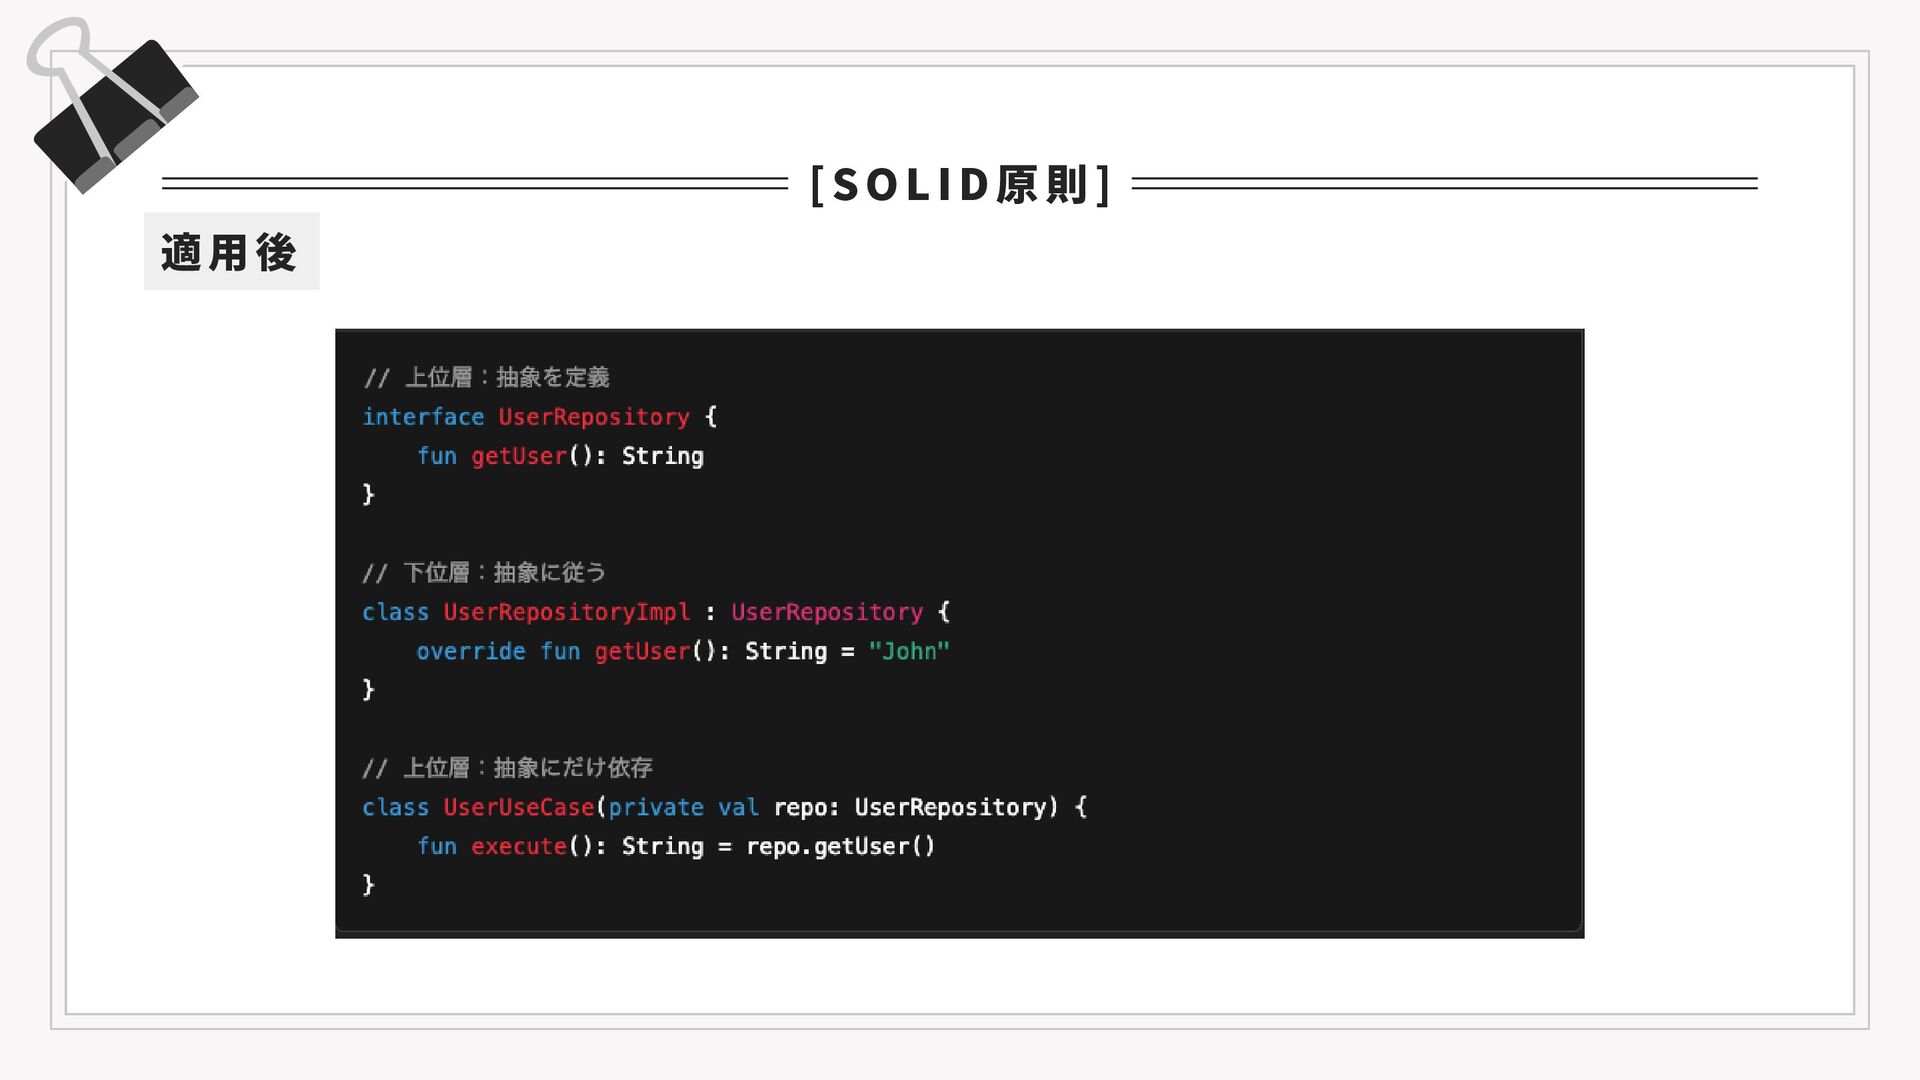Click the interface keyword in code

(x=423, y=417)
